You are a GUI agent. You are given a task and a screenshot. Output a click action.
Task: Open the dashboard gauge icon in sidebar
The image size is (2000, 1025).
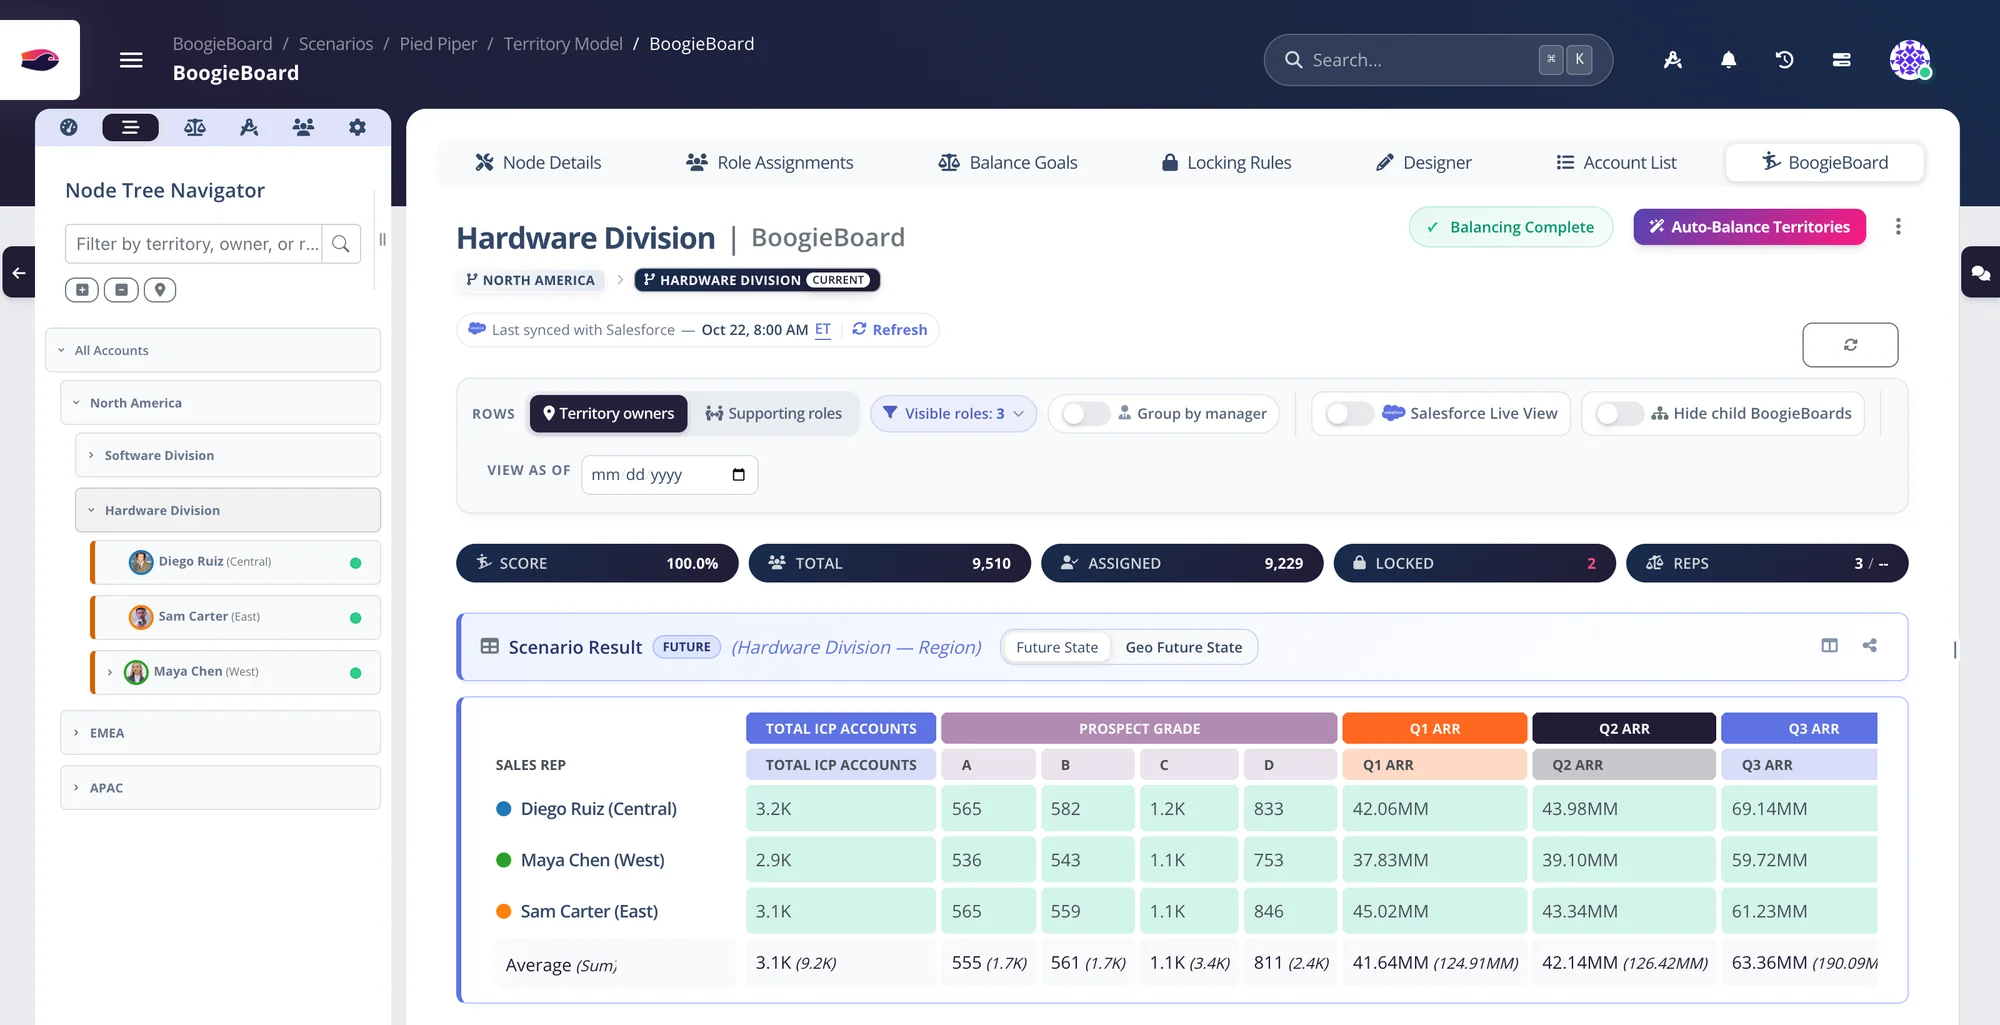coord(69,127)
